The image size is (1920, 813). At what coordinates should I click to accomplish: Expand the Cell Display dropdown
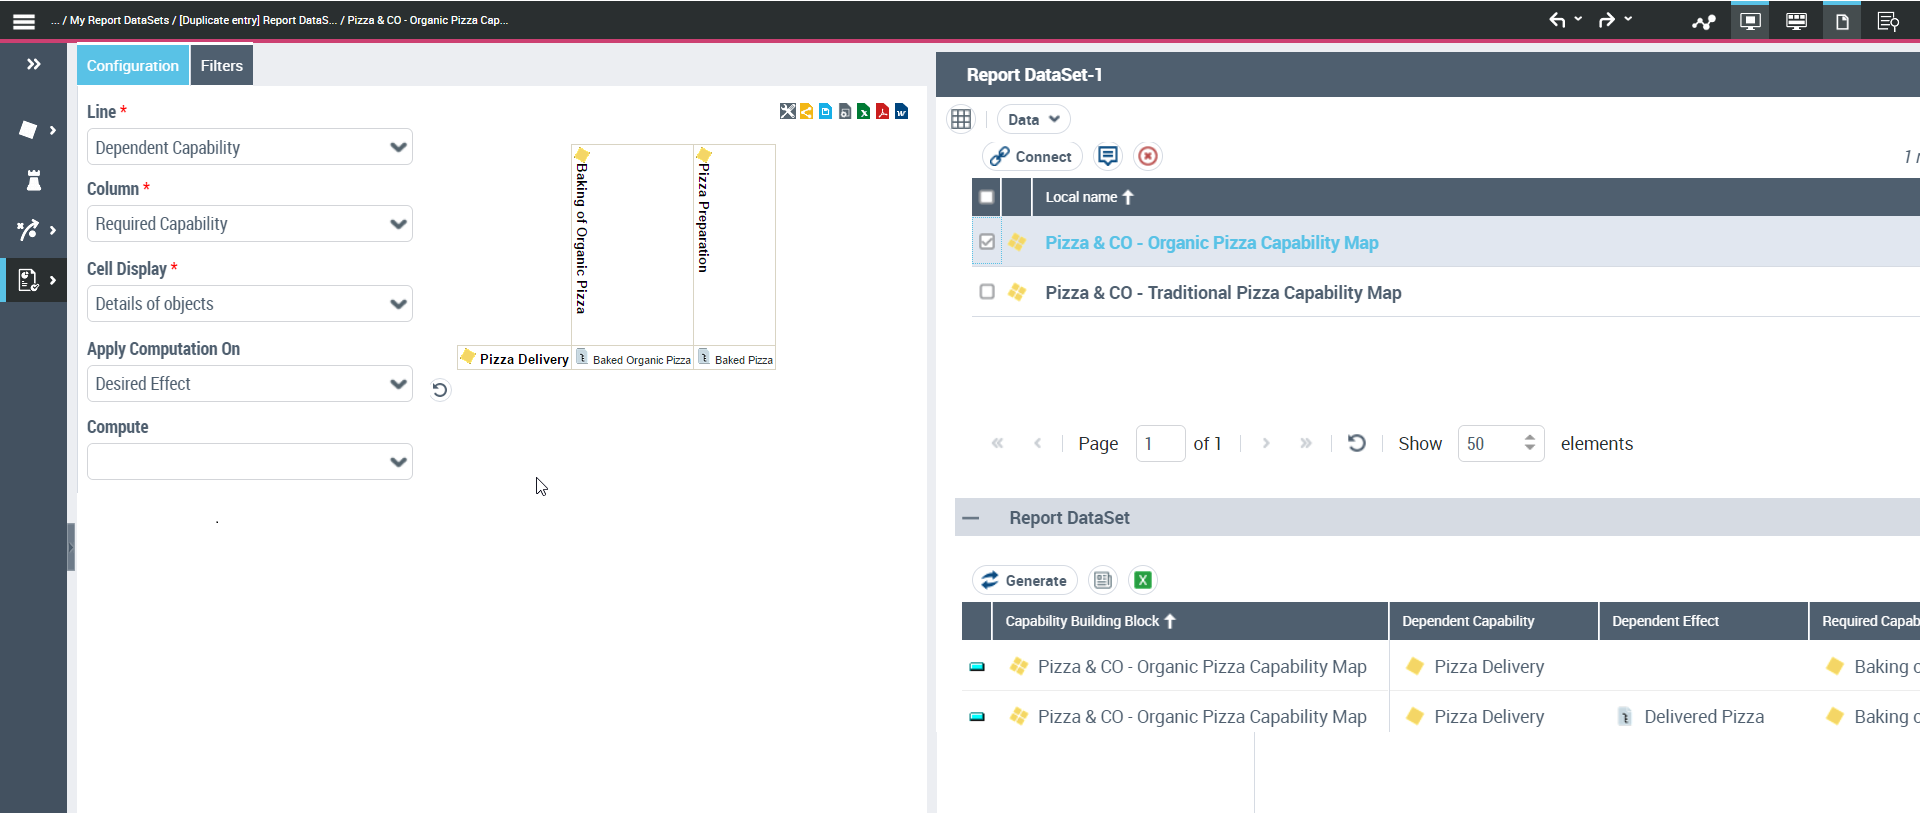250,304
